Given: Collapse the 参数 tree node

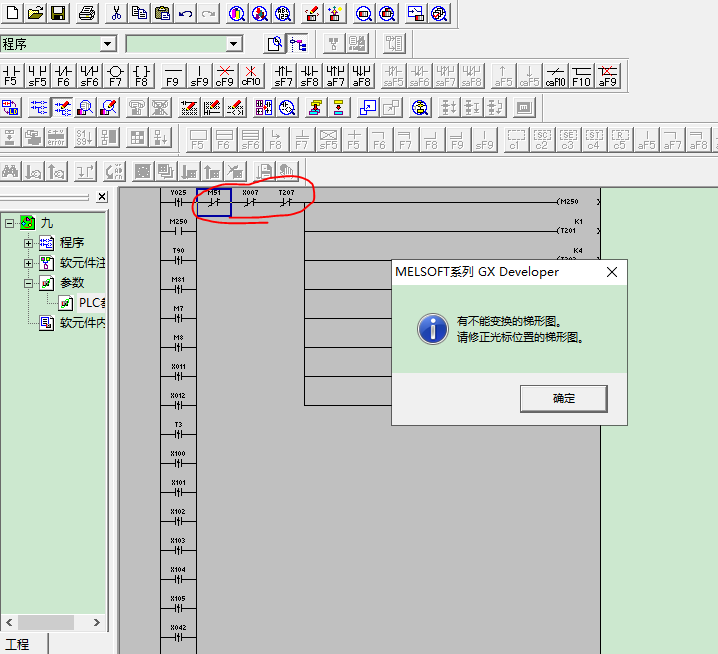Looking at the screenshot, I should pyautogui.click(x=29, y=283).
